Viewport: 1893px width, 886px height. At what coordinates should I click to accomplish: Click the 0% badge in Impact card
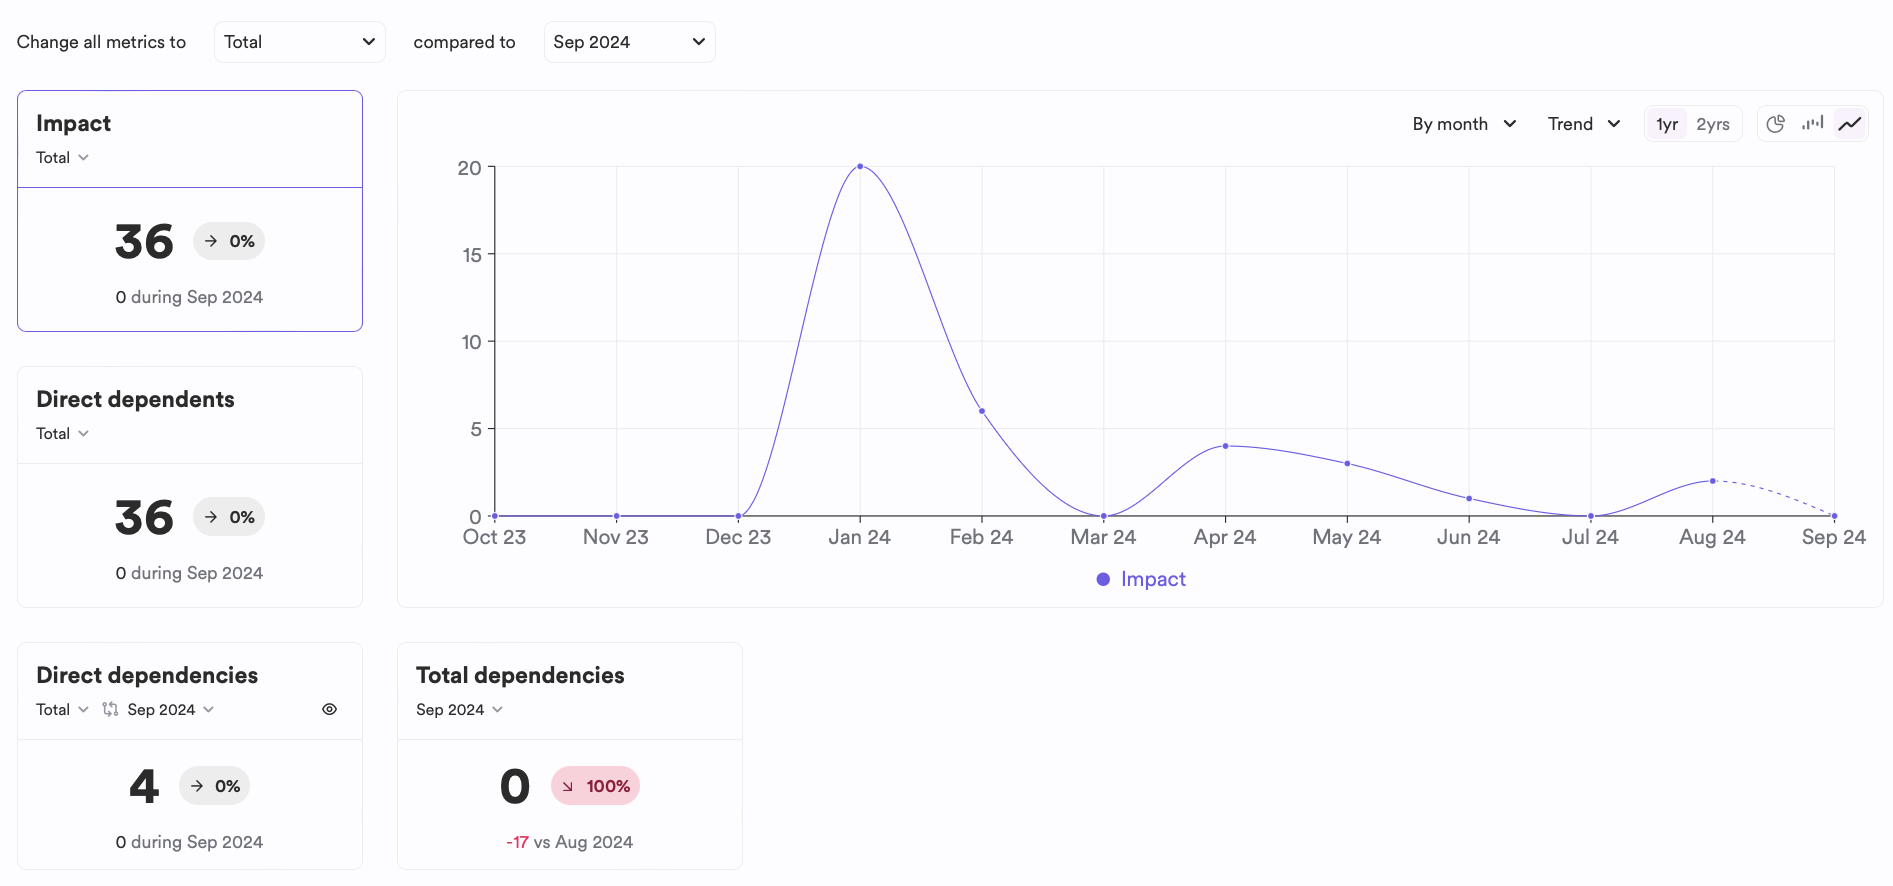click(x=229, y=241)
